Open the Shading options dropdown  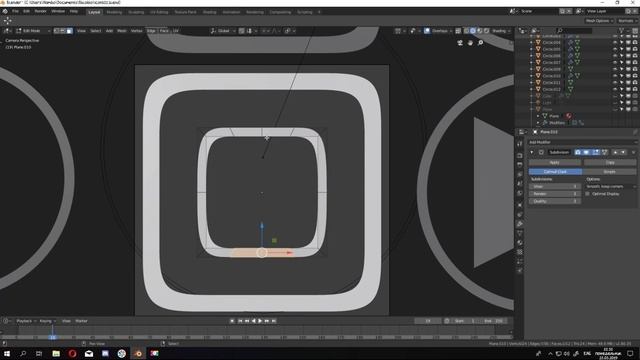pyautogui.click(x=501, y=31)
